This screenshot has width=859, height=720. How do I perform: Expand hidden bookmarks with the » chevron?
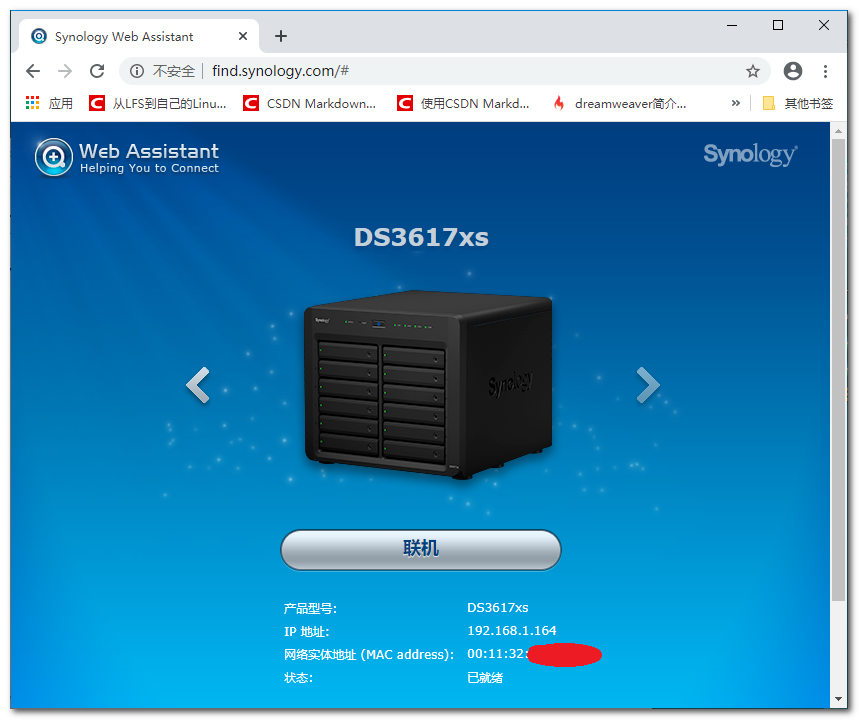736,103
